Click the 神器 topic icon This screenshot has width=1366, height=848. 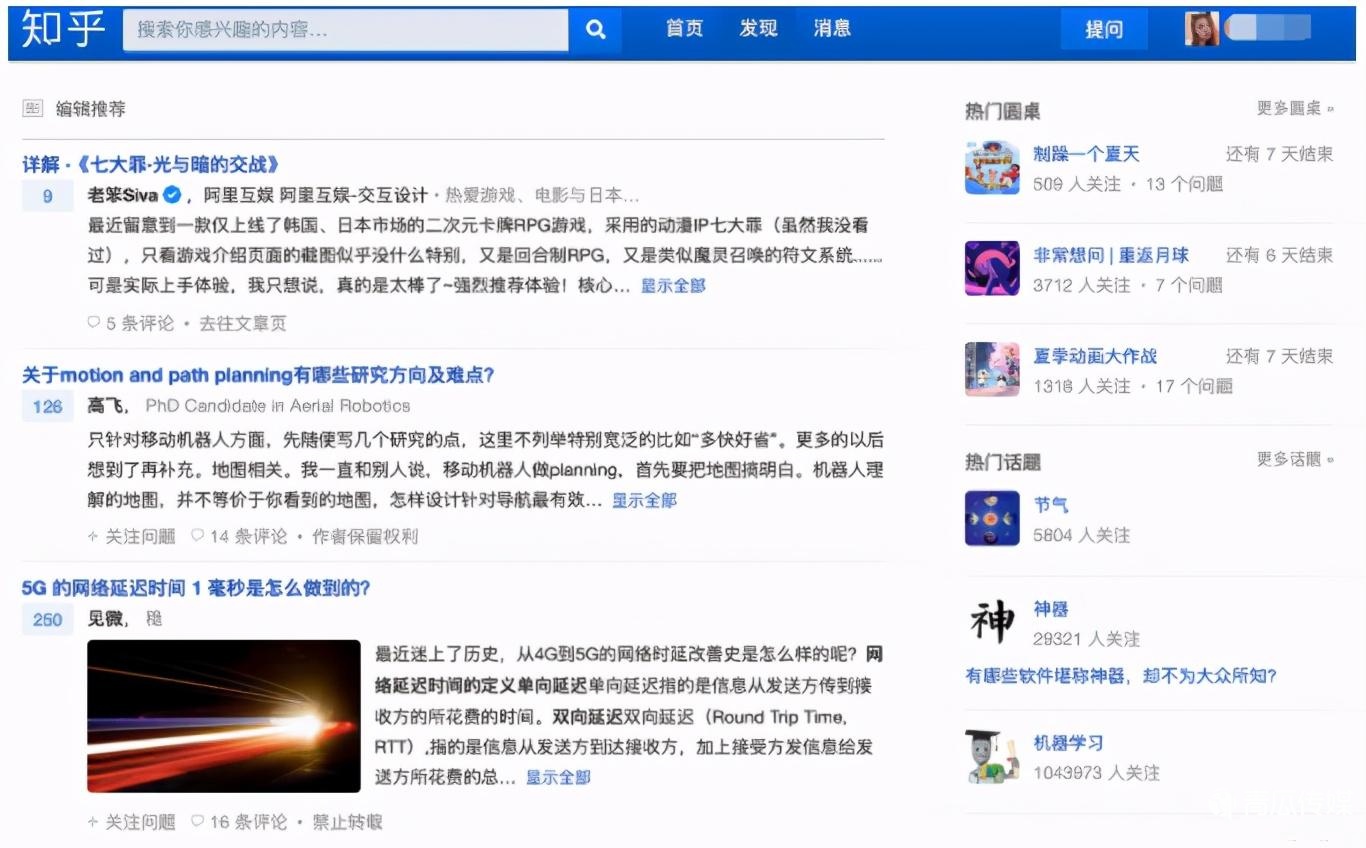point(991,622)
